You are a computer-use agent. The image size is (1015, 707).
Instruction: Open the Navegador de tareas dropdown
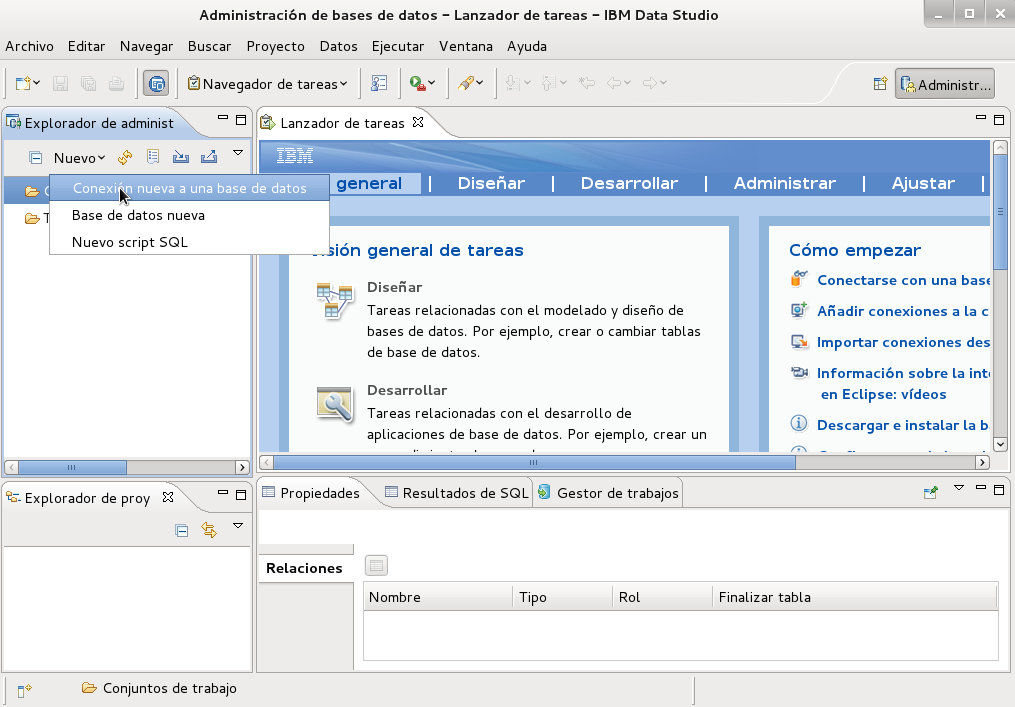coord(267,84)
